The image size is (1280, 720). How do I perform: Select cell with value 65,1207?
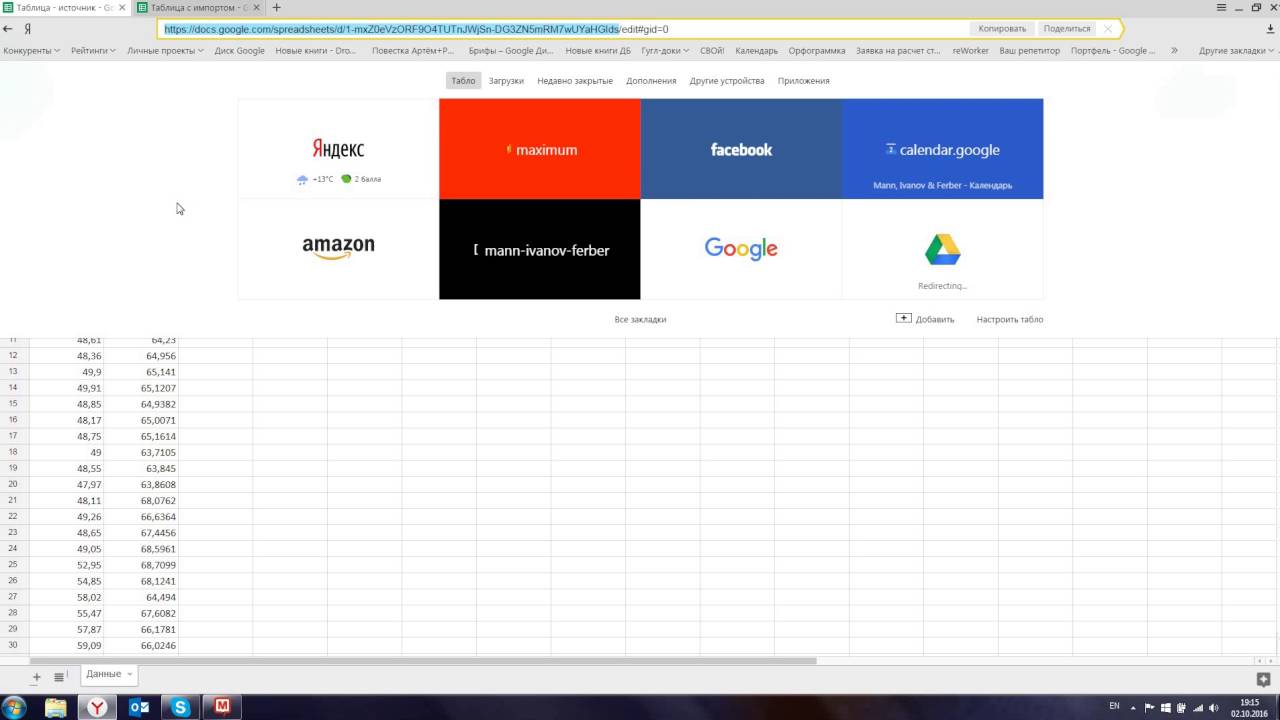141,388
